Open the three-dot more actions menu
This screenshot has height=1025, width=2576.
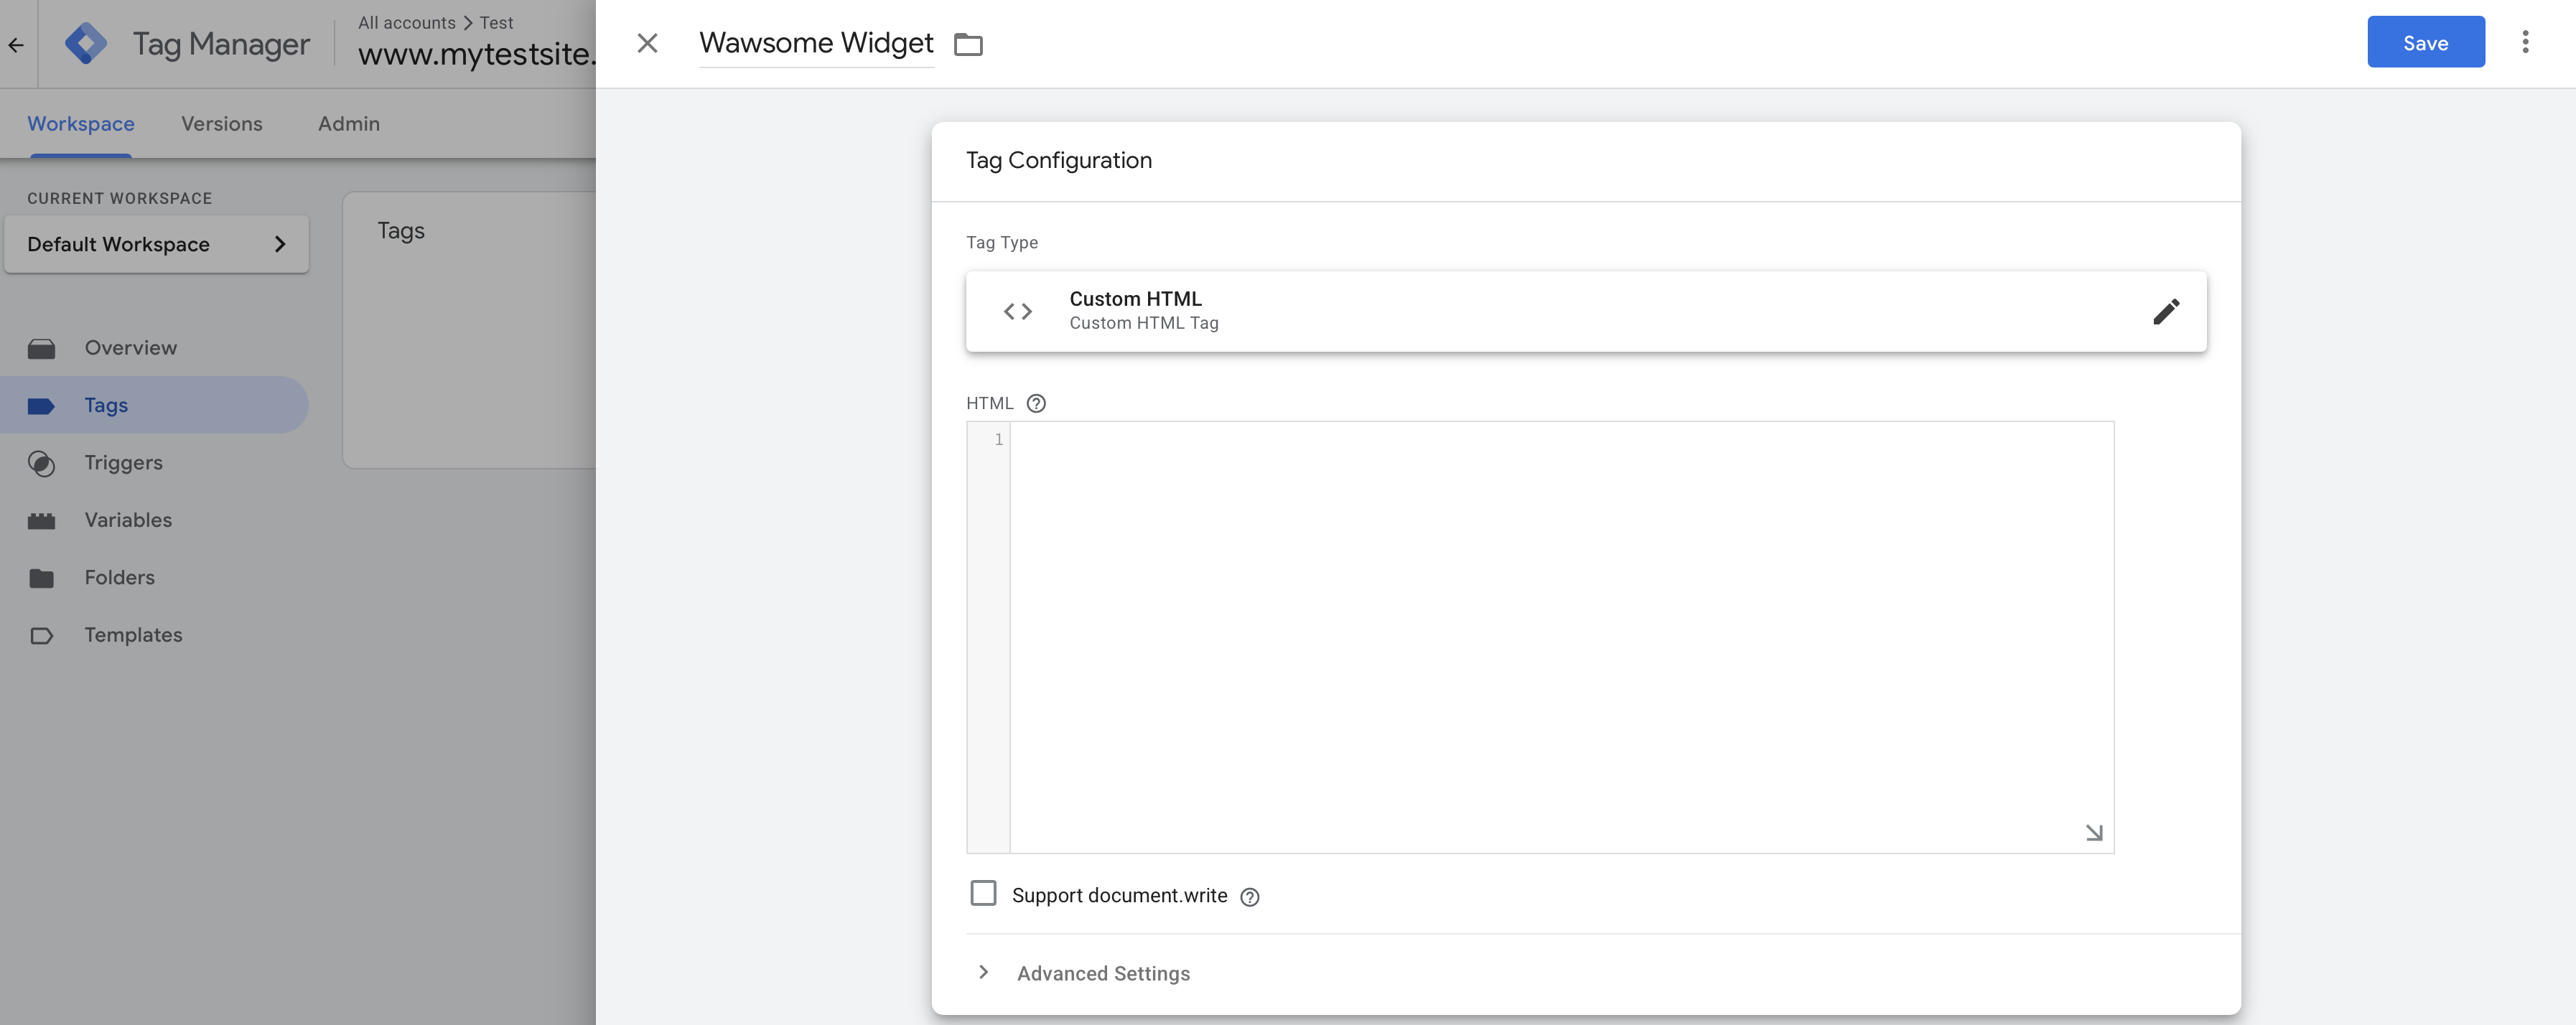point(2524,42)
